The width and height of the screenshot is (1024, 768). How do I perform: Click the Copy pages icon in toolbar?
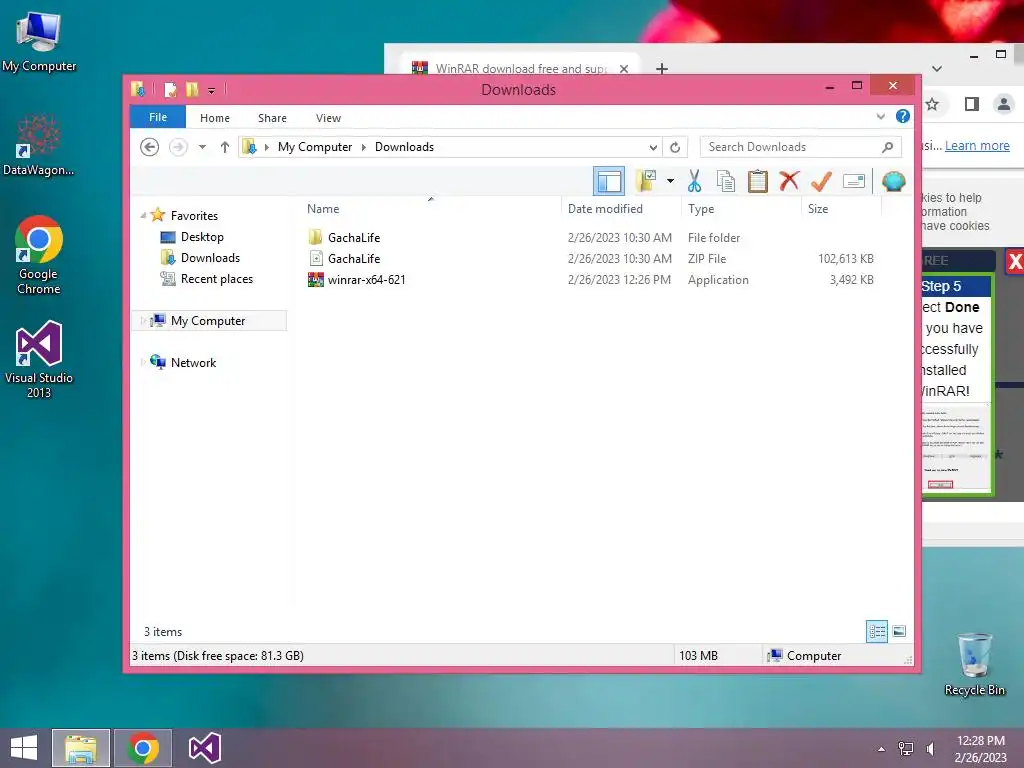click(726, 181)
